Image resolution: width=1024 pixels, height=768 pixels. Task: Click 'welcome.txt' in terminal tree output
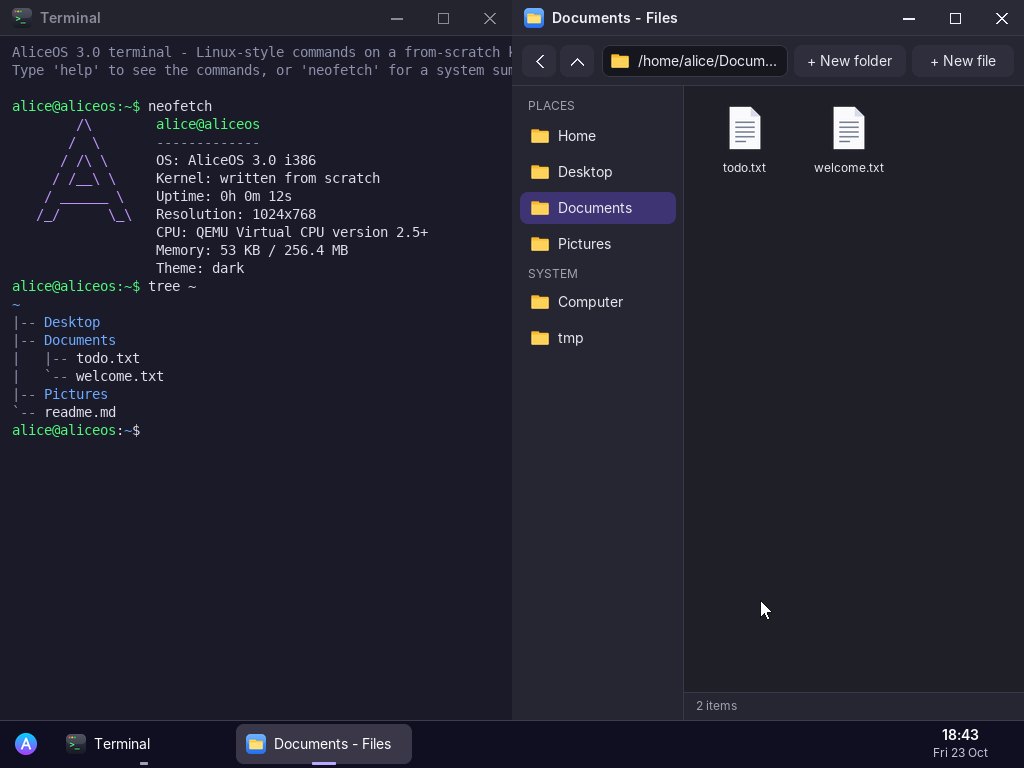[x=120, y=376]
